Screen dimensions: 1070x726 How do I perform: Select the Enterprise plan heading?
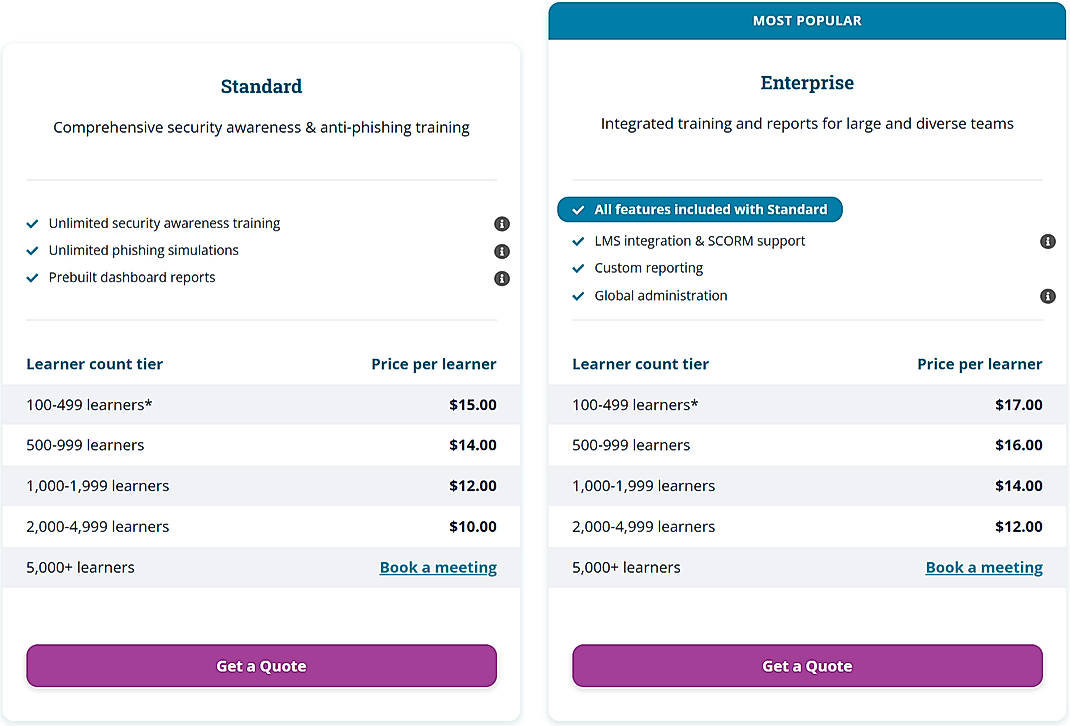point(806,82)
